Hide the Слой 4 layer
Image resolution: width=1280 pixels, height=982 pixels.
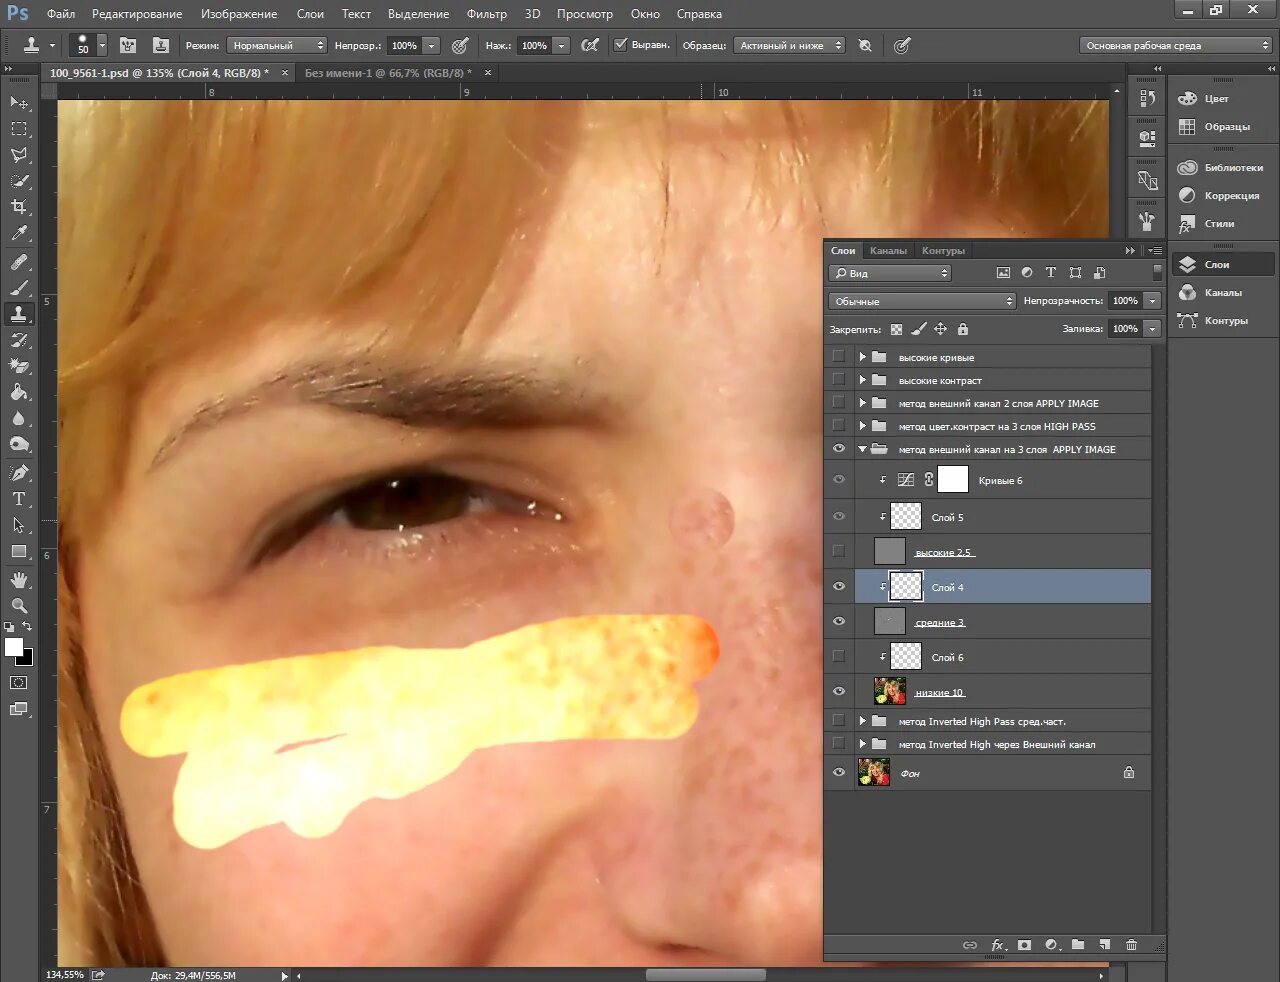click(839, 587)
